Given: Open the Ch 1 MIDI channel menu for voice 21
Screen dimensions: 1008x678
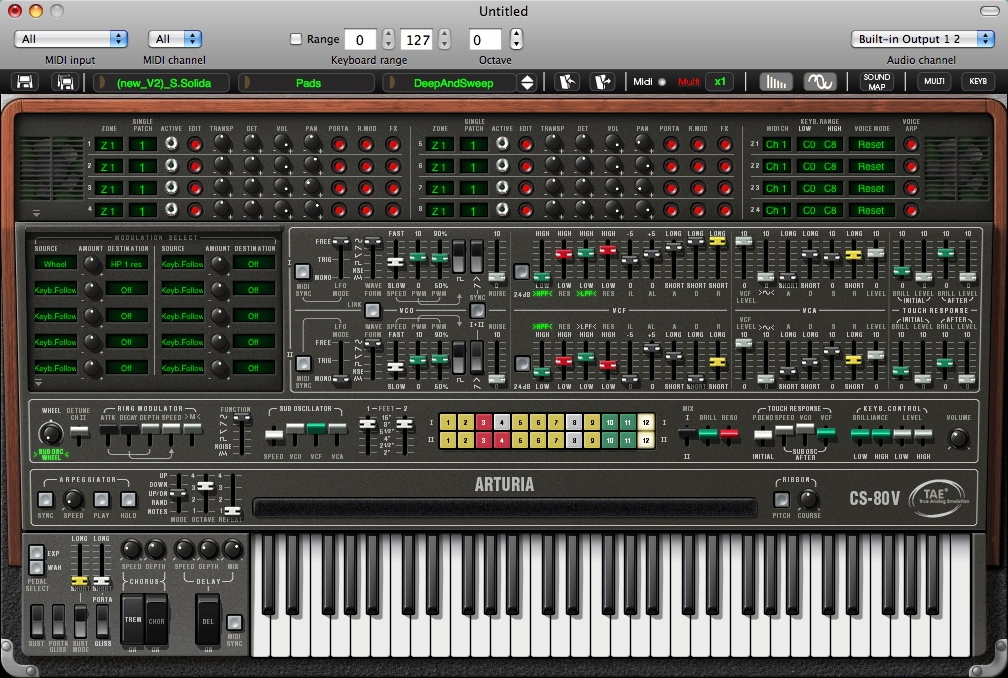Looking at the screenshot, I should 777,145.
